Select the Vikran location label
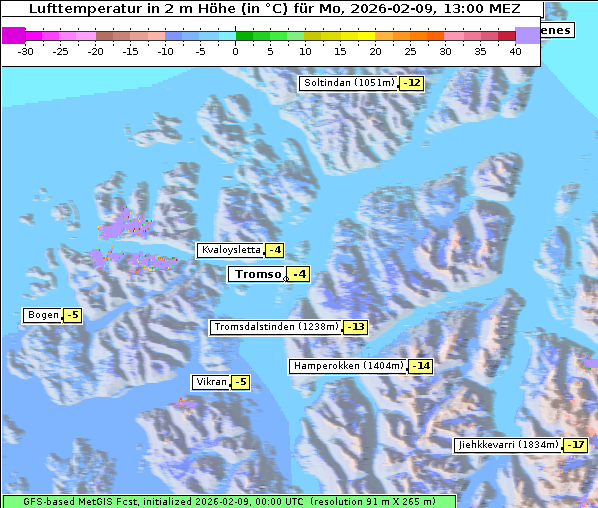598x508 pixels. pos(211,382)
